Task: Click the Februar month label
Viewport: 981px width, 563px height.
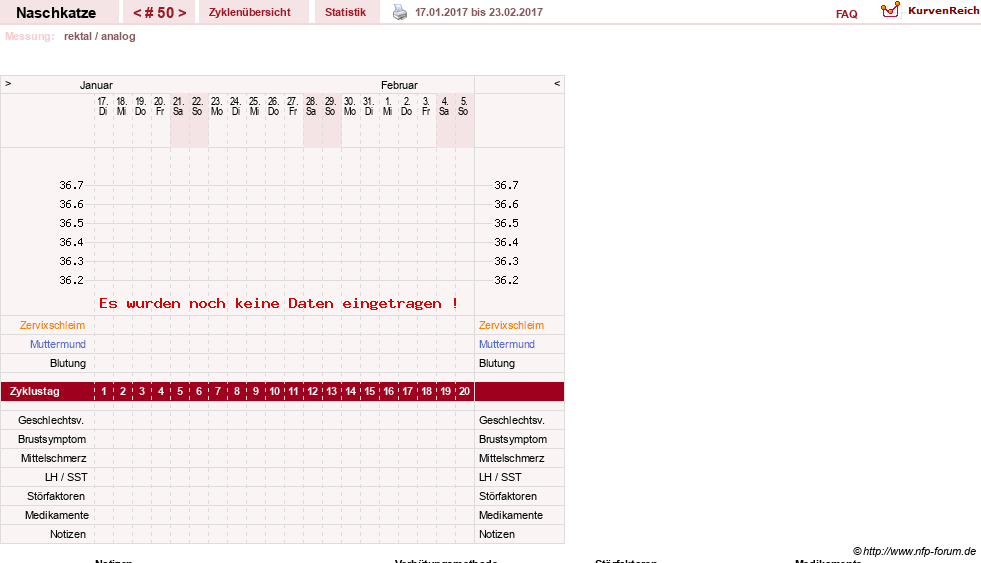Action: [x=399, y=85]
